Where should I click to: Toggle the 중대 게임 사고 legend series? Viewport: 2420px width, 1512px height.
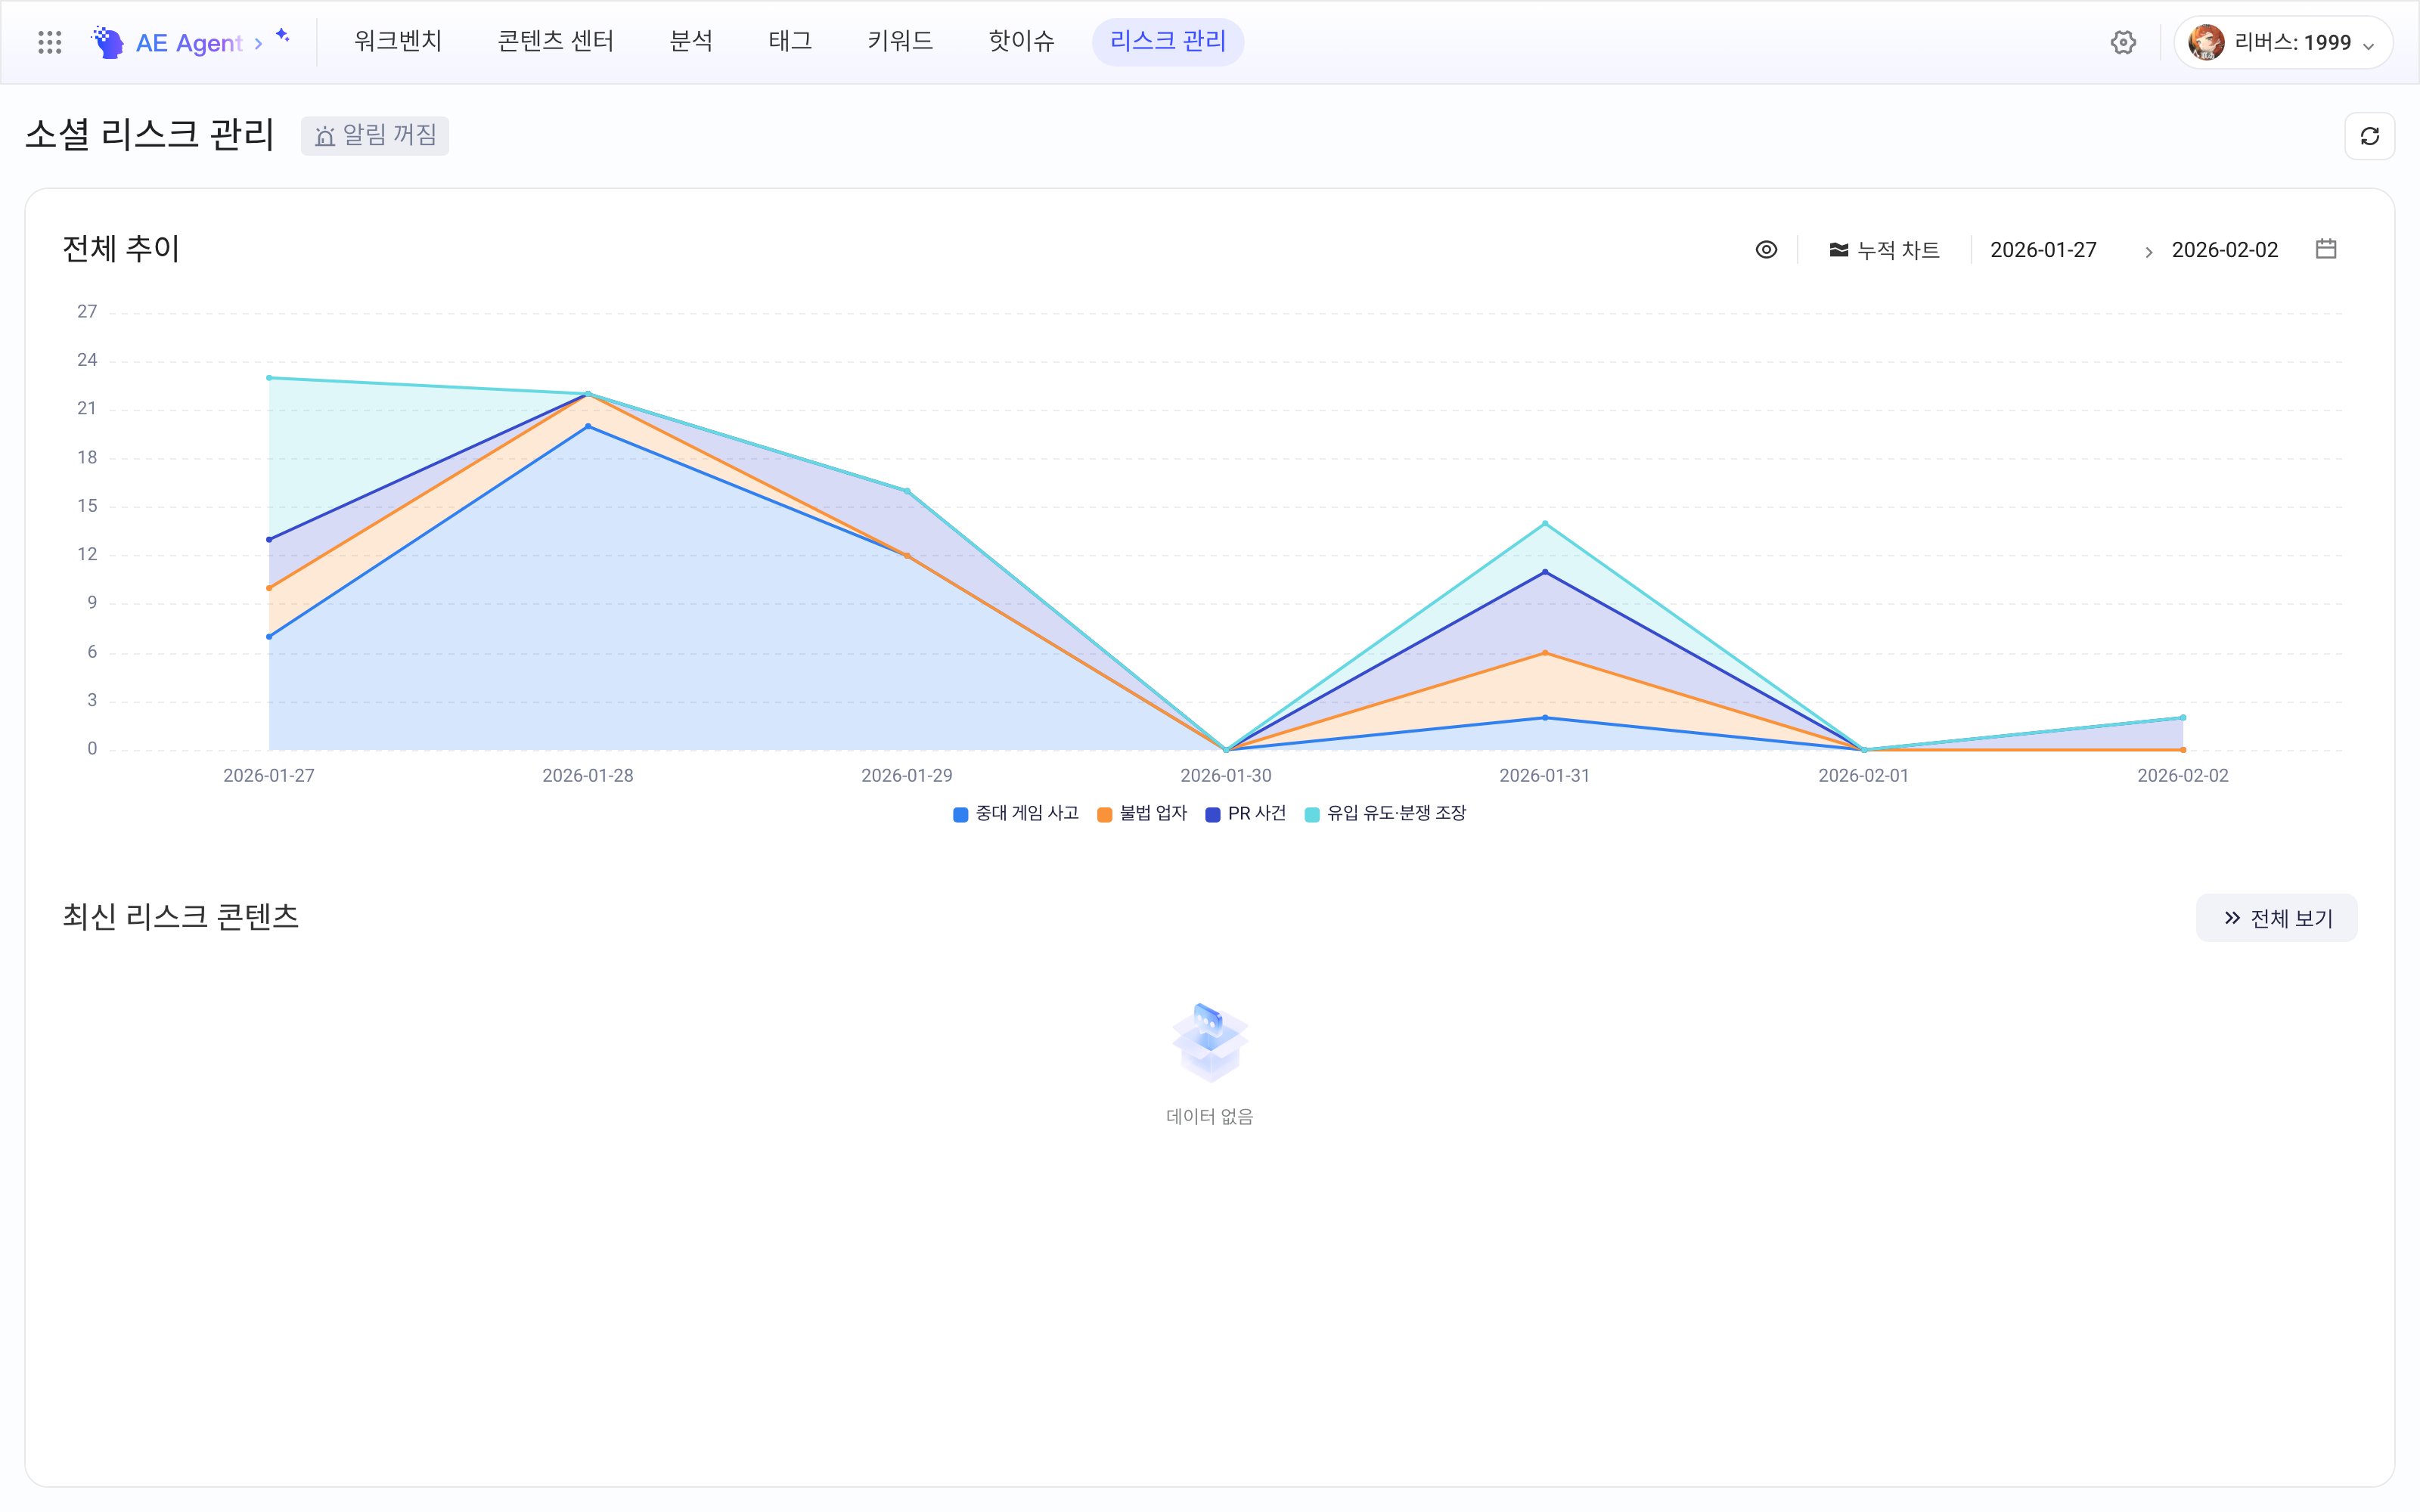point(1016,813)
